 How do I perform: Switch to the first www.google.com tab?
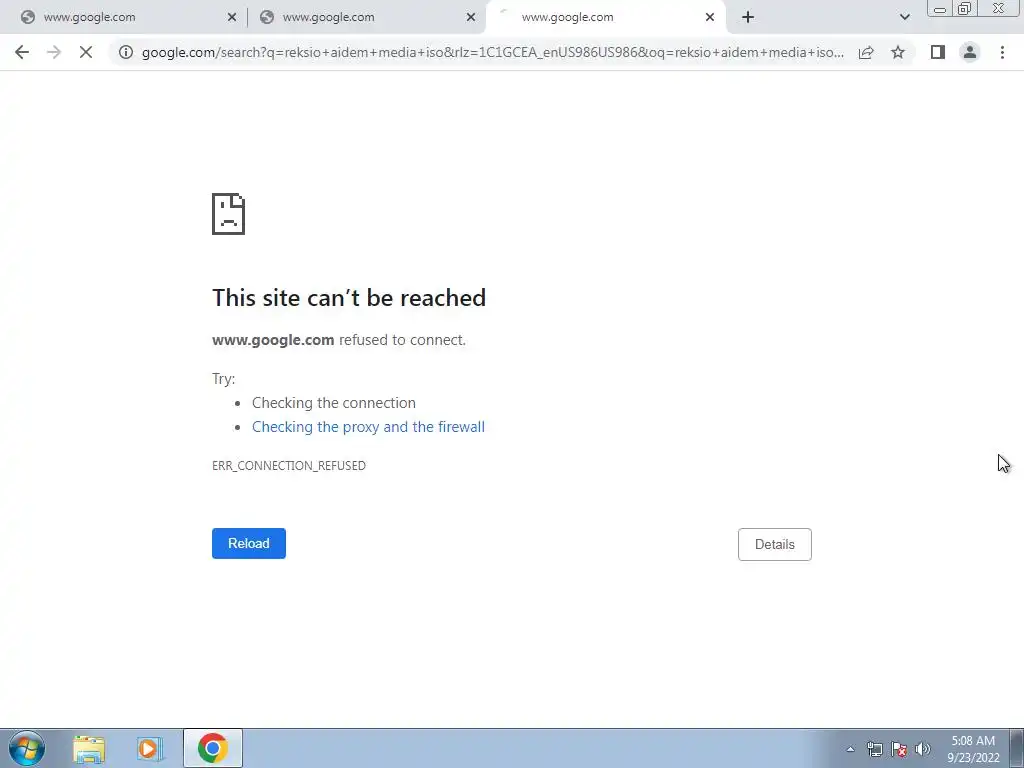[124, 18]
